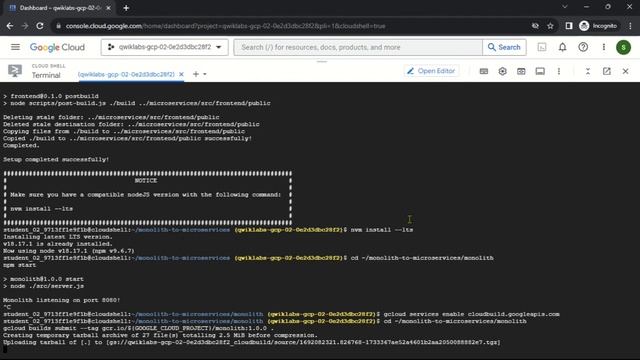Click the Cloud Shell terminal logo icon
Screen dimensions: 640x360
pyautogui.click(x=15, y=71)
